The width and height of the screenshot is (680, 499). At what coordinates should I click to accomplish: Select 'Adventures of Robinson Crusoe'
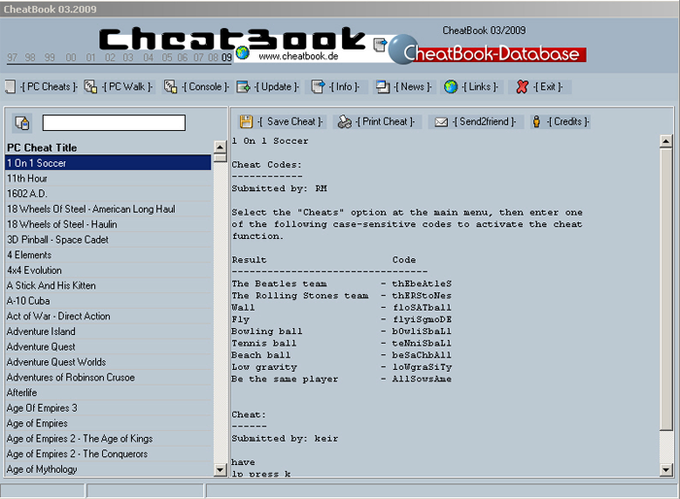coord(108,377)
